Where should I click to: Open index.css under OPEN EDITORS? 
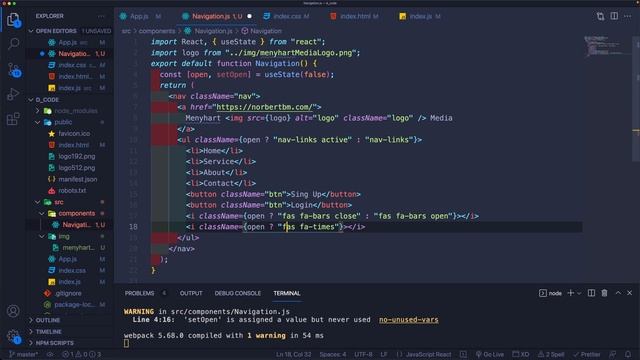[x=72, y=65]
